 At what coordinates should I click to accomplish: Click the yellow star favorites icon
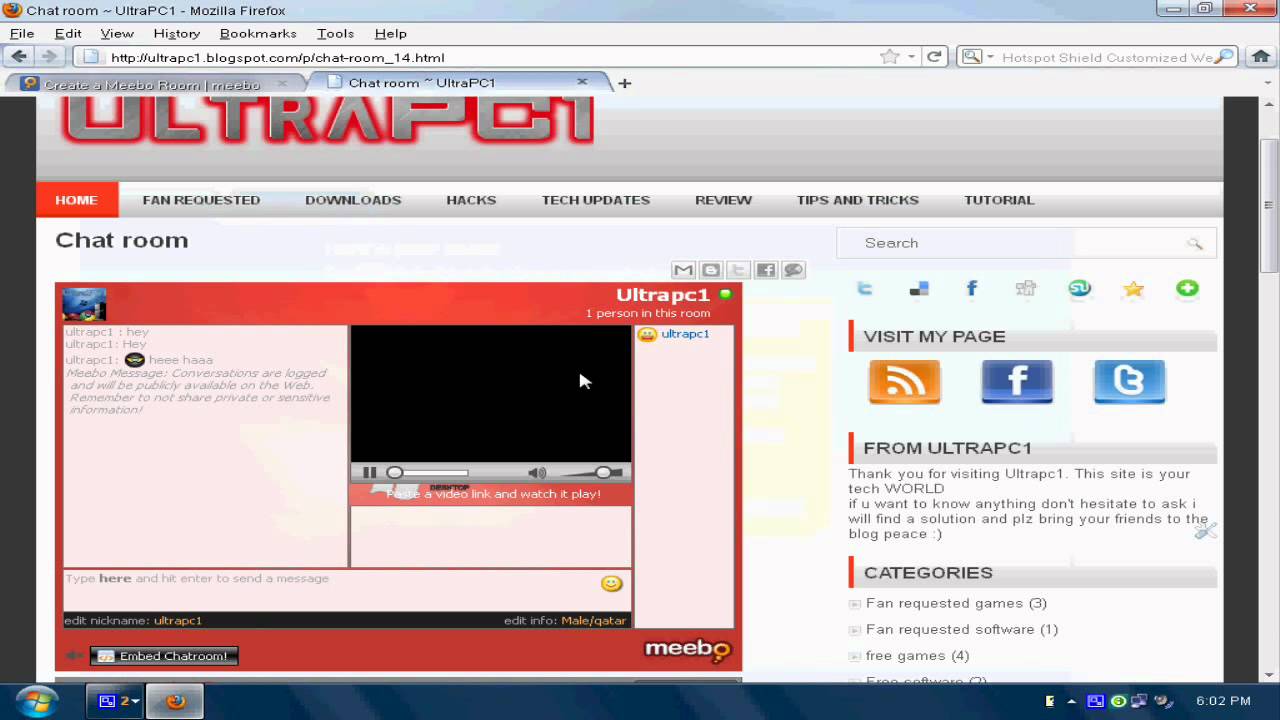(x=1133, y=289)
